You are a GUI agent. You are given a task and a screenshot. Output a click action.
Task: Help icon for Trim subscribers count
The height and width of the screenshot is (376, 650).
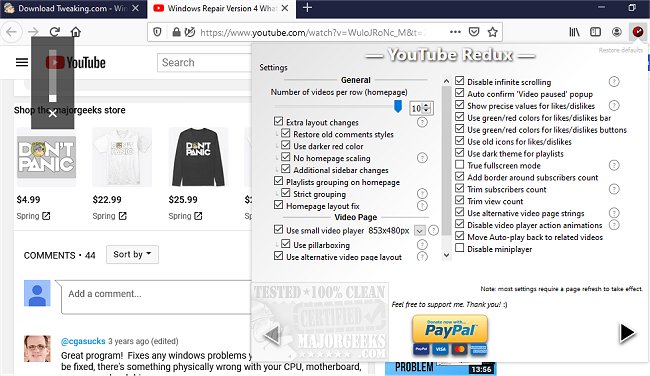[x=614, y=189]
